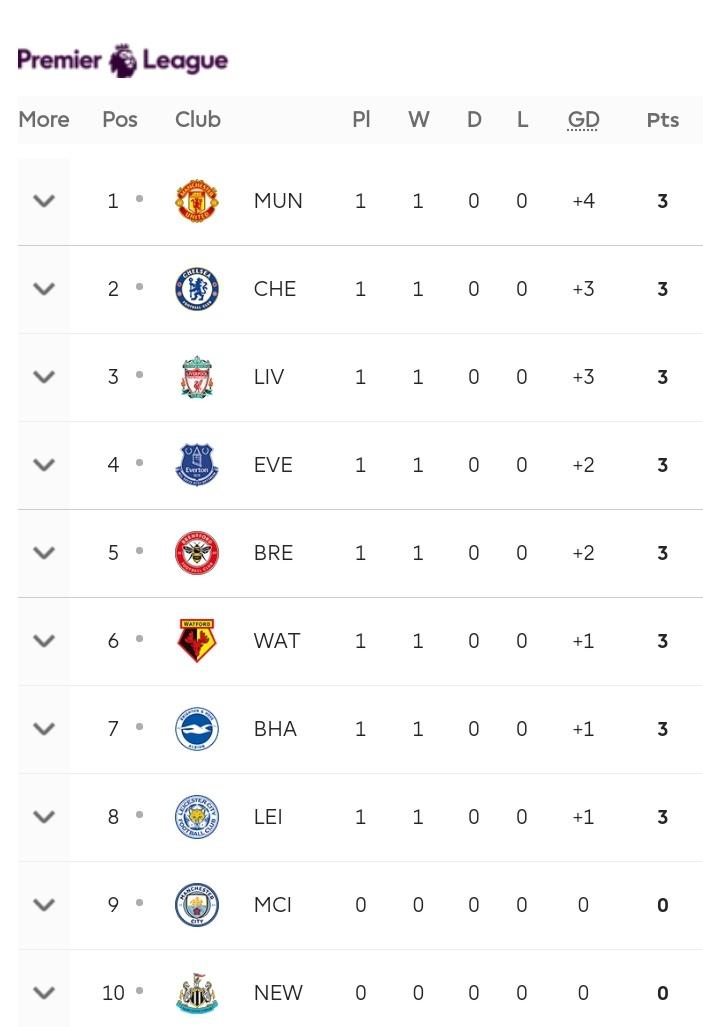Image resolution: width=703 pixels, height=1027 pixels.
Task: Click the Brentford bee badge
Action: 197,553
